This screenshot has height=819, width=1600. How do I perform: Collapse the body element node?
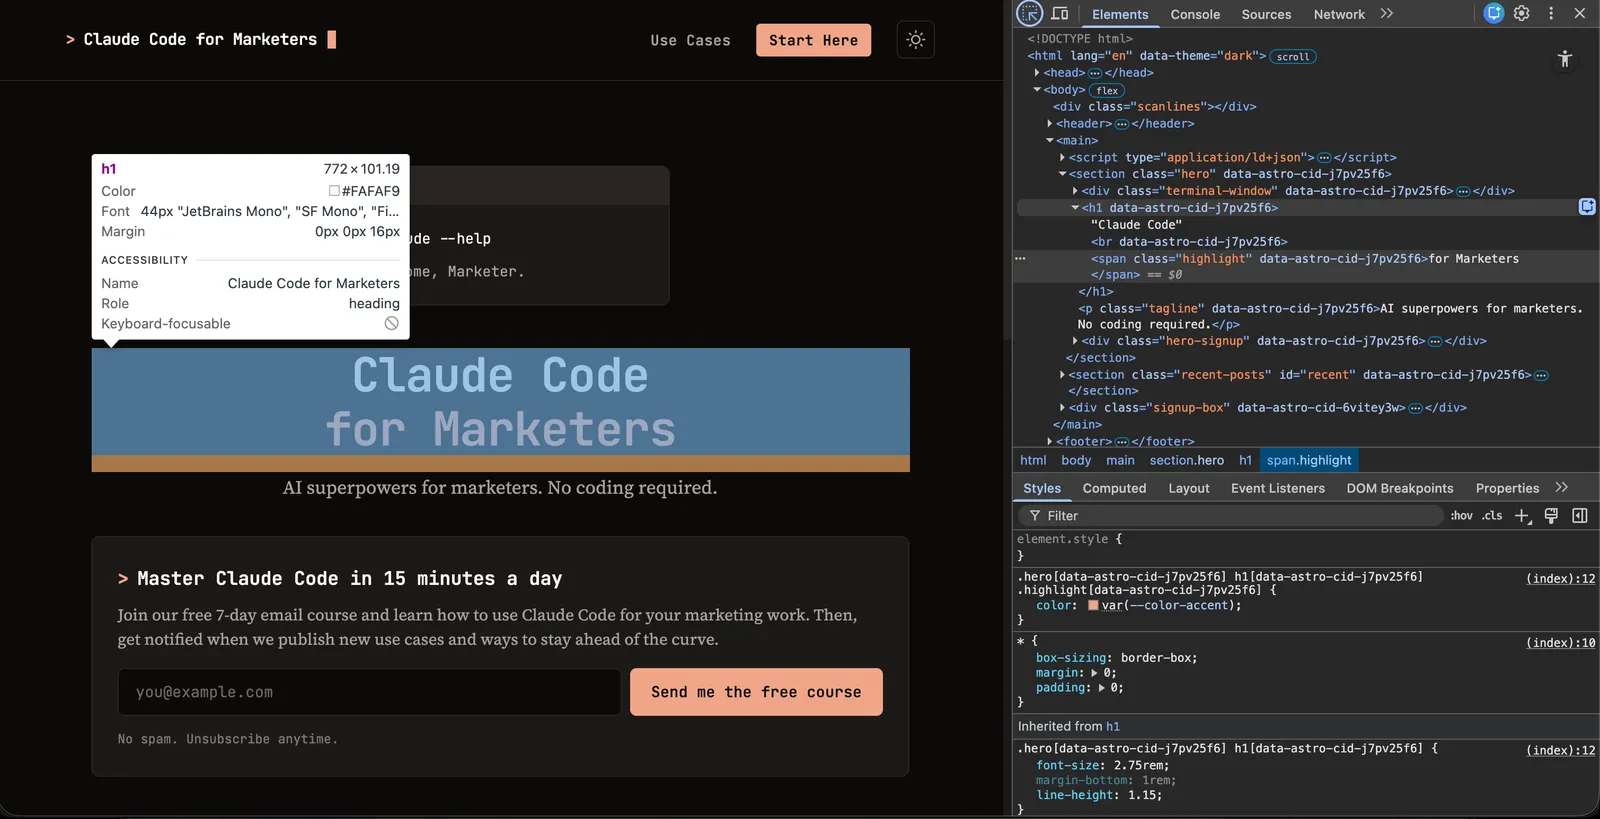[1037, 90]
